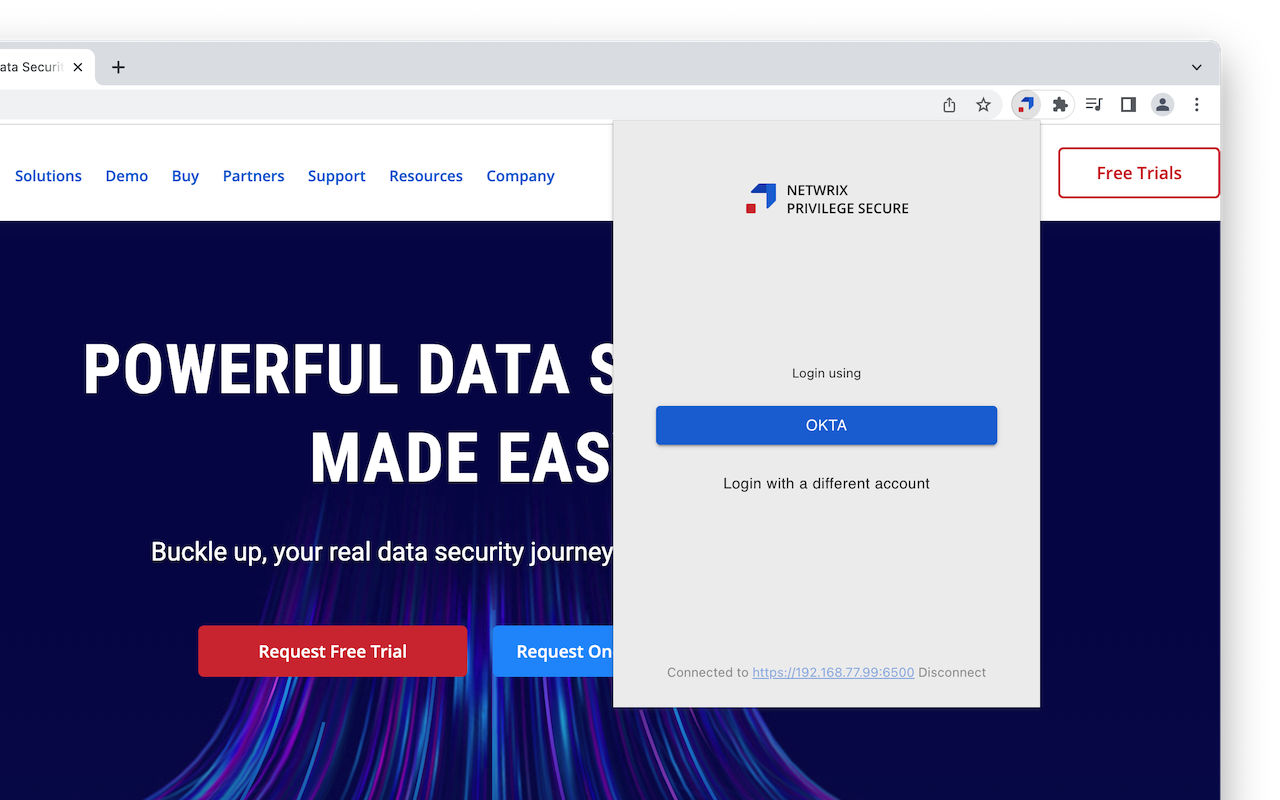This screenshot has height=800, width=1280.
Task: Open the browser profile avatar
Action: point(1162,104)
